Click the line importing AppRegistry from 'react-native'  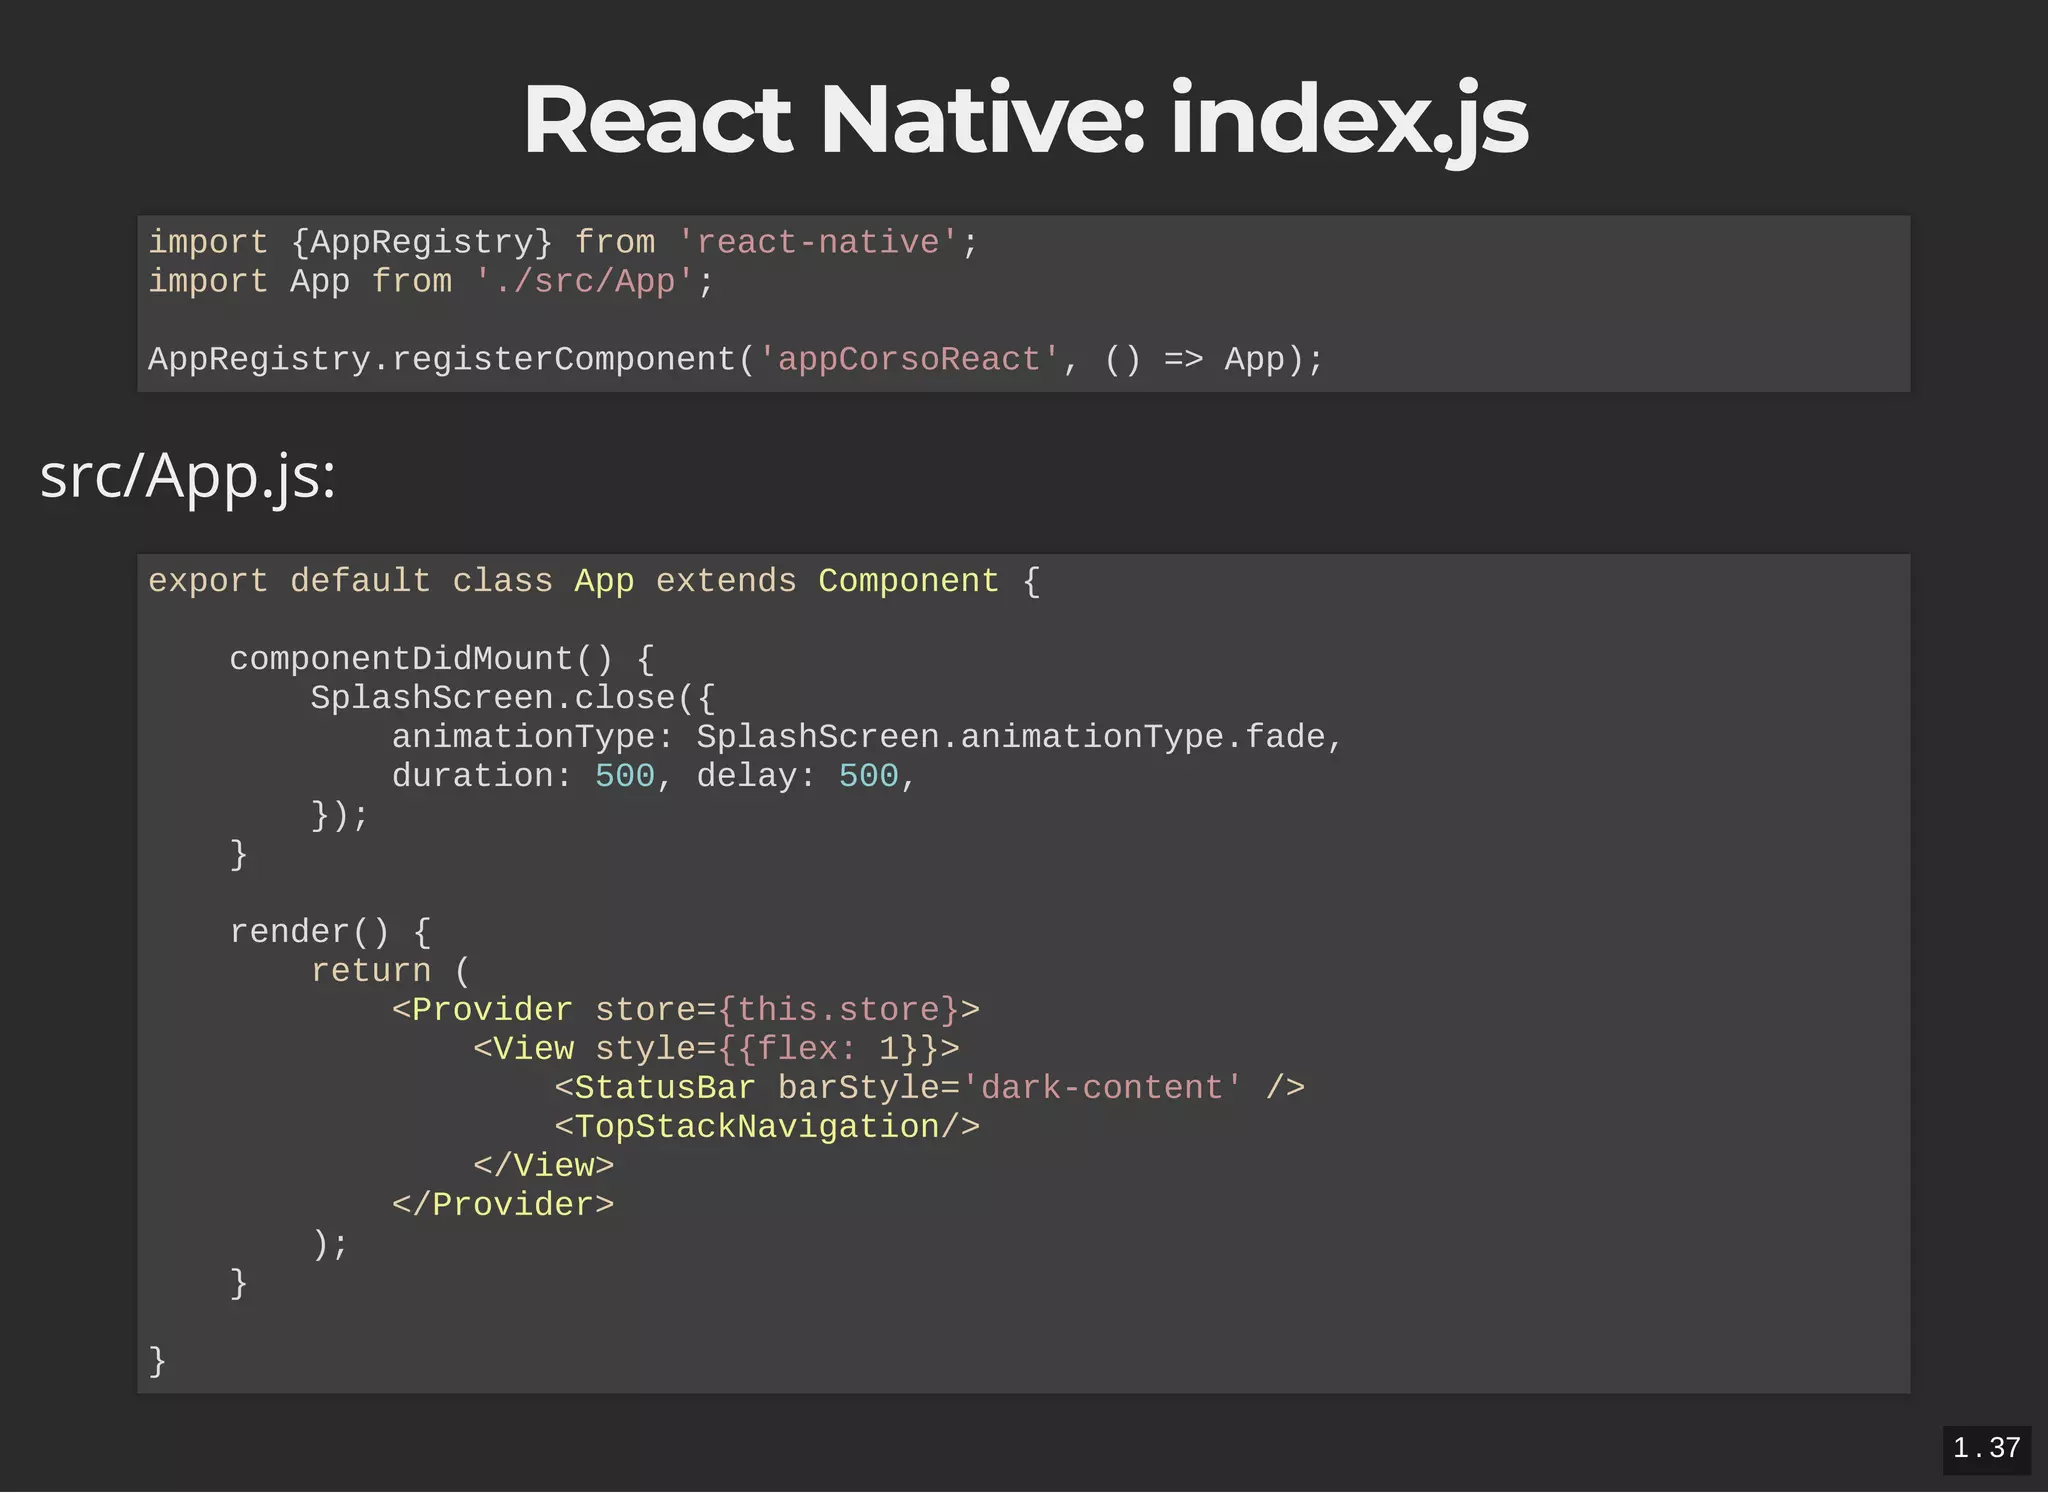[x=563, y=243]
